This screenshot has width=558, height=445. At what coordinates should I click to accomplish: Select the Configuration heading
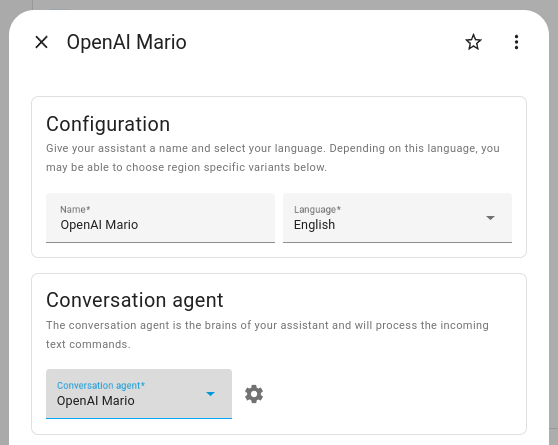108,124
